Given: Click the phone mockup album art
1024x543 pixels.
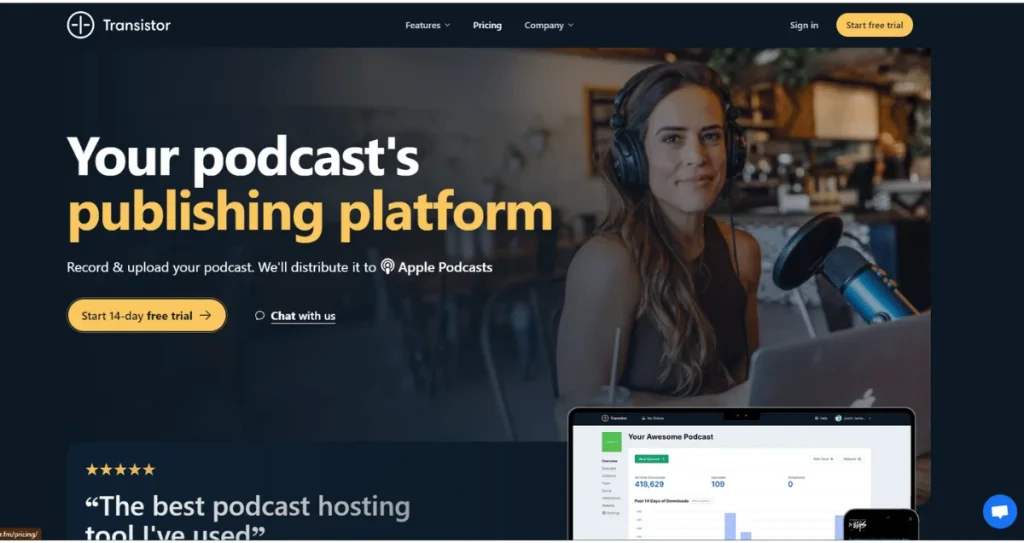Looking at the screenshot, I should pyautogui.click(x=857, y=525).
